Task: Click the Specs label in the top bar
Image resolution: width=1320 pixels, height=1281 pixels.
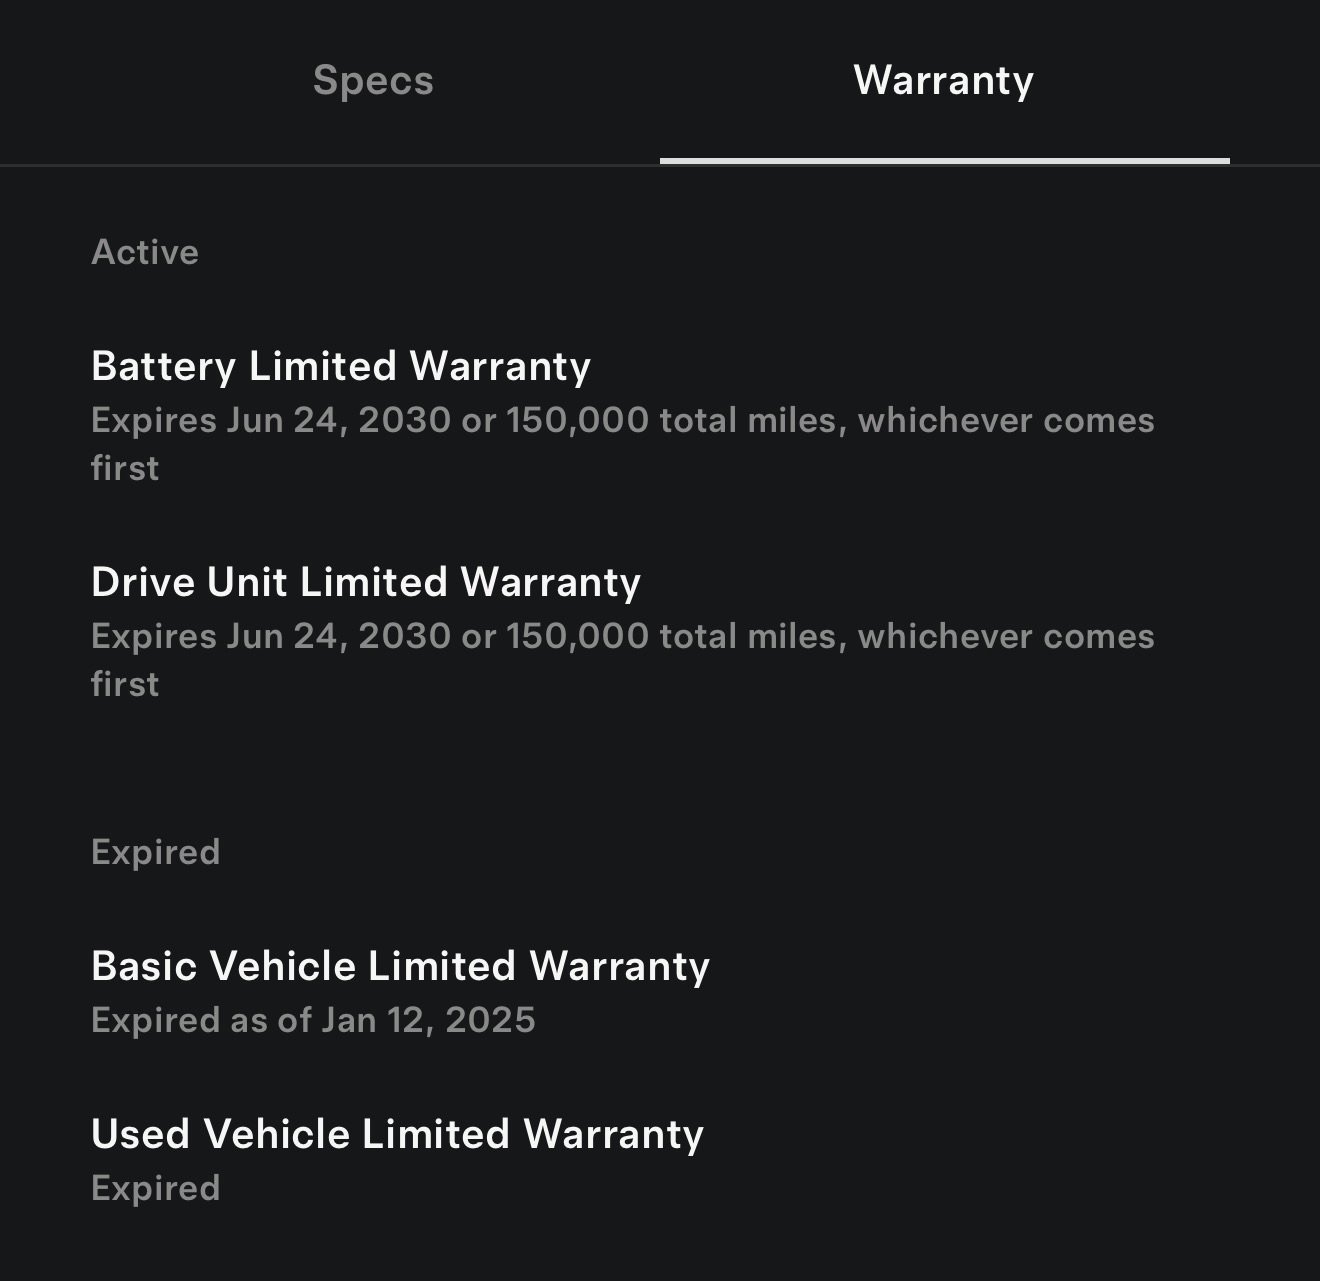Action: click(372, 80)
